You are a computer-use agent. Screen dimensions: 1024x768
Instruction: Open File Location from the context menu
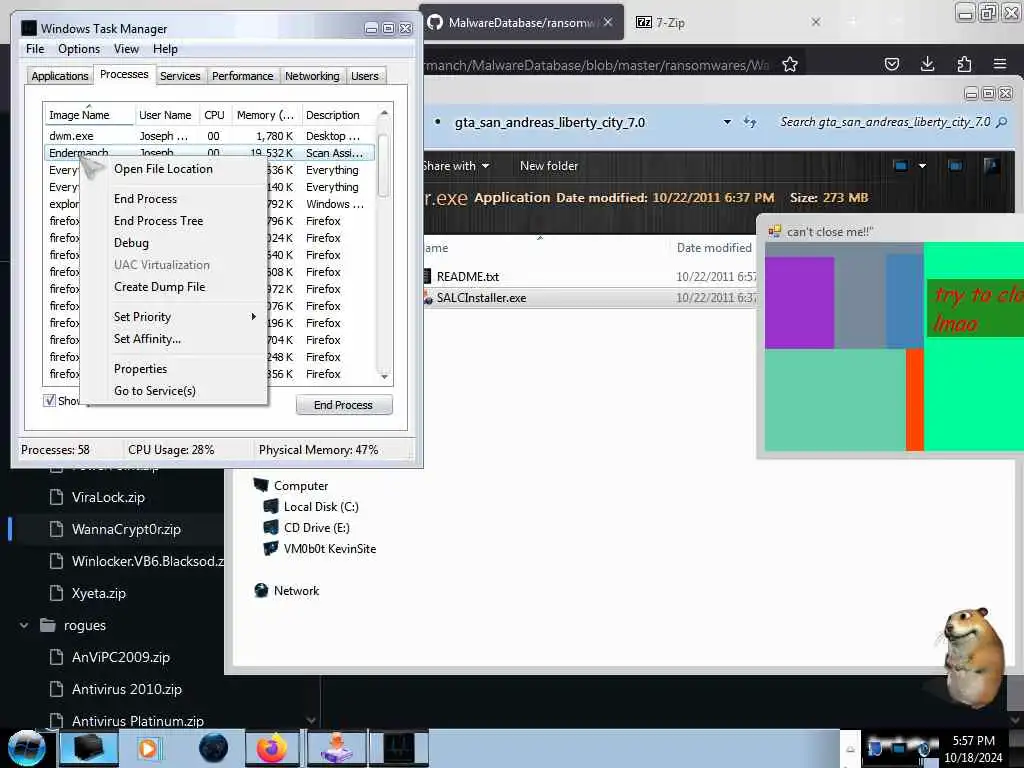(163, 169)
